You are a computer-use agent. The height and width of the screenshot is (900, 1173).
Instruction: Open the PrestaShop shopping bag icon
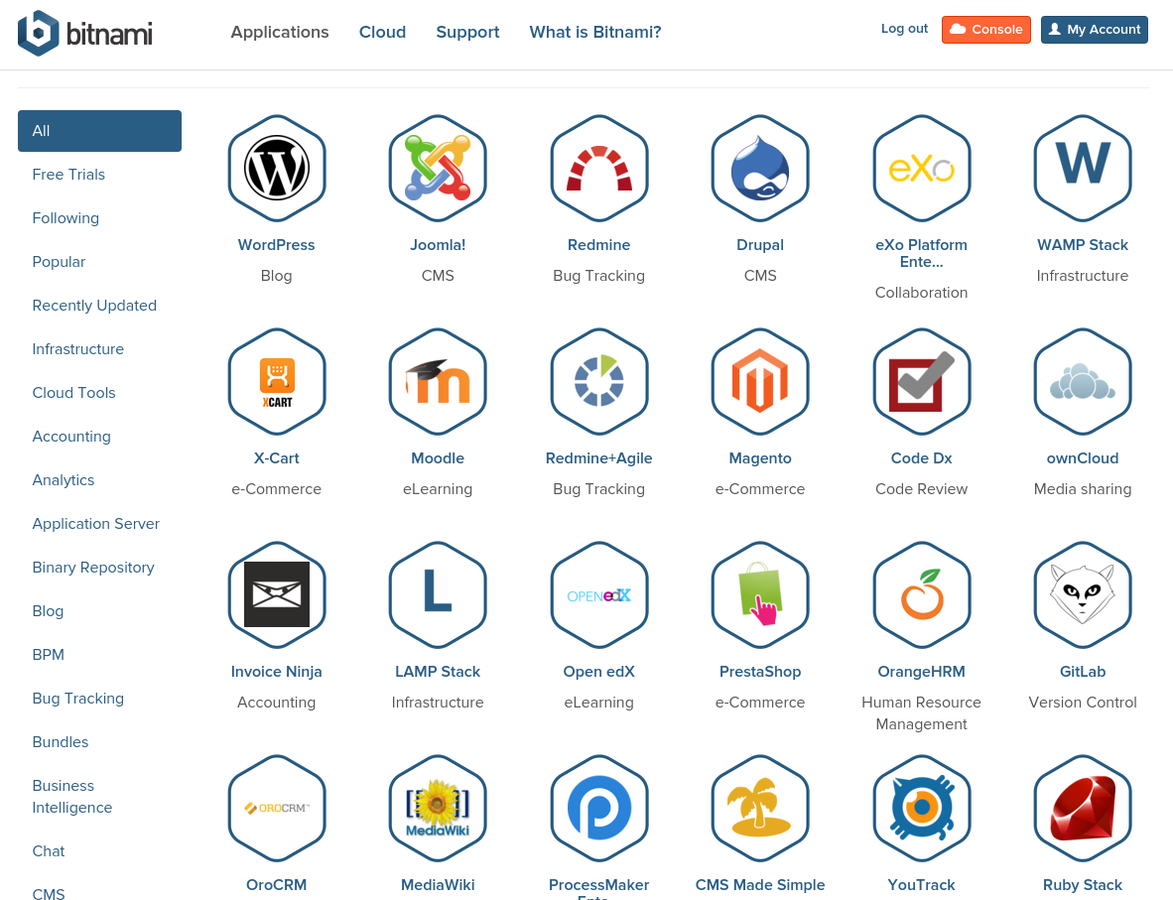[x=760, y=595]
